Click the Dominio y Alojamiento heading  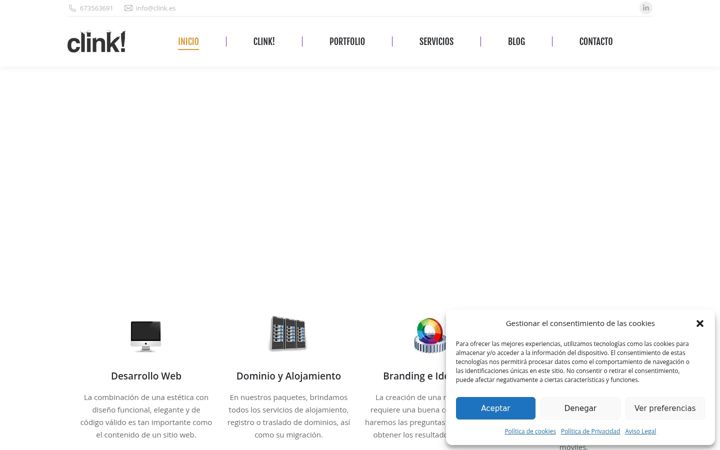tap(288, 376)
